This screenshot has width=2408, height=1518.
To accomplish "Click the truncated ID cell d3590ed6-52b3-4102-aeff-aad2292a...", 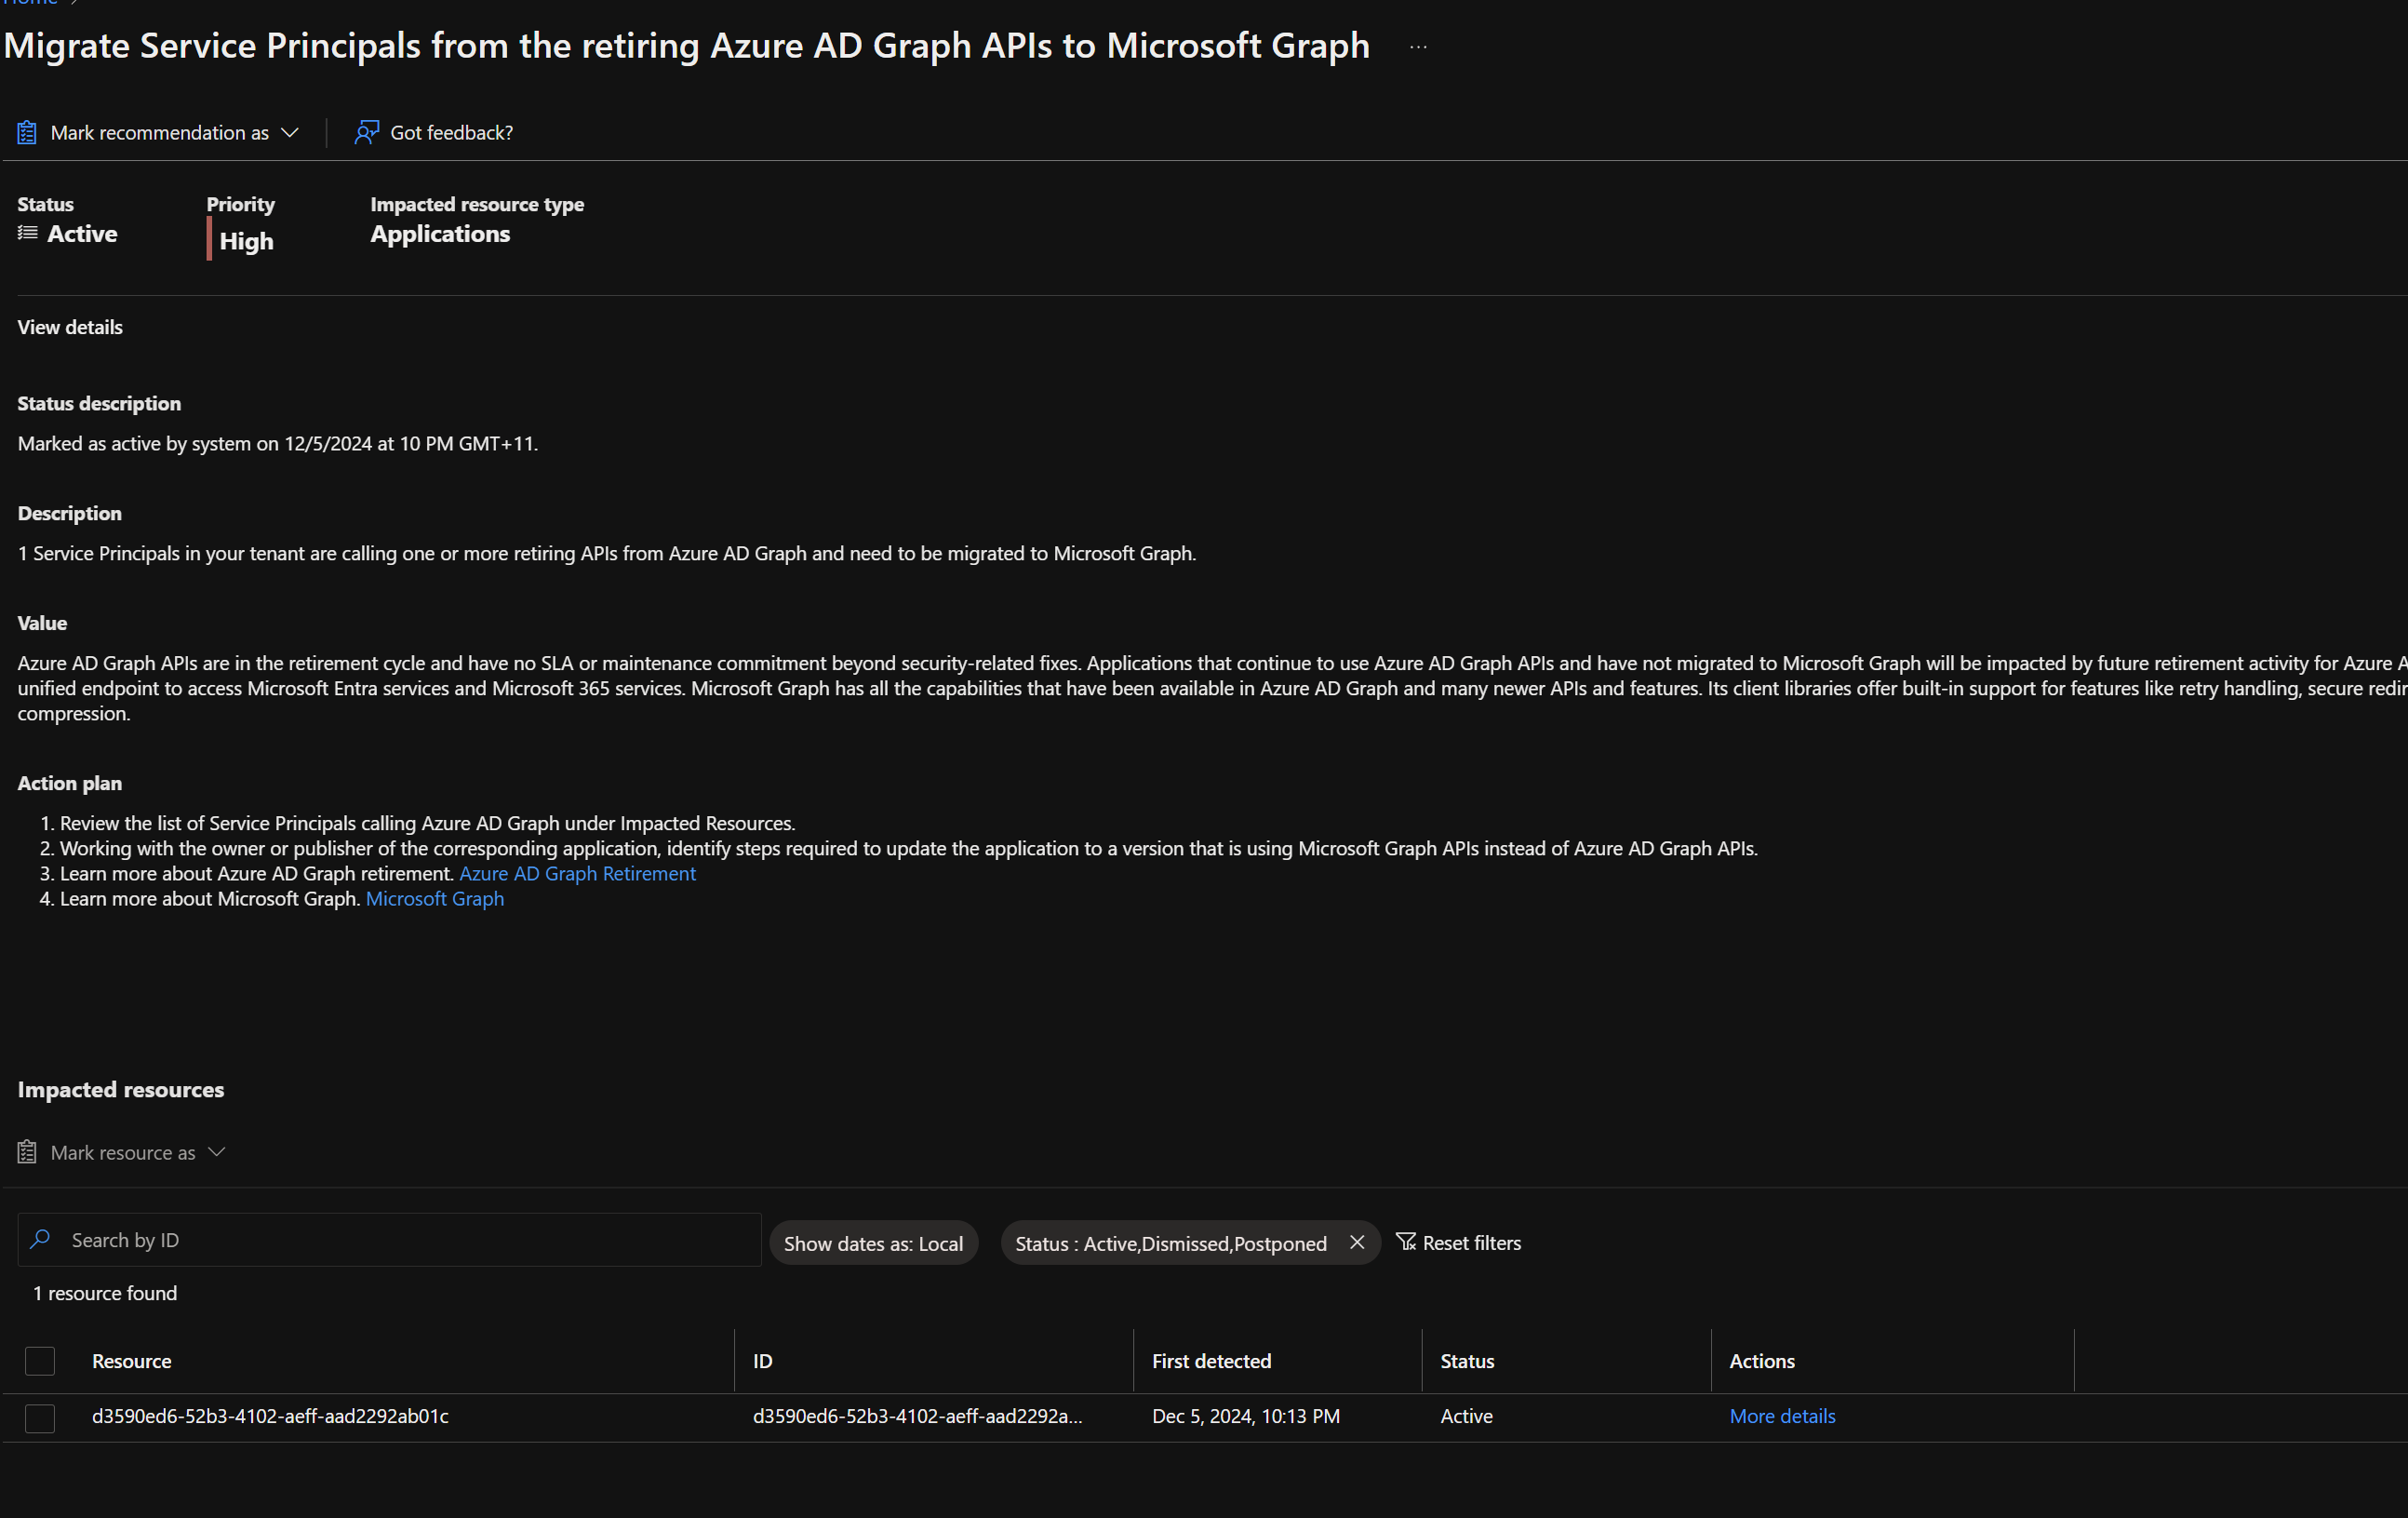I will (x=917, y=1416).
